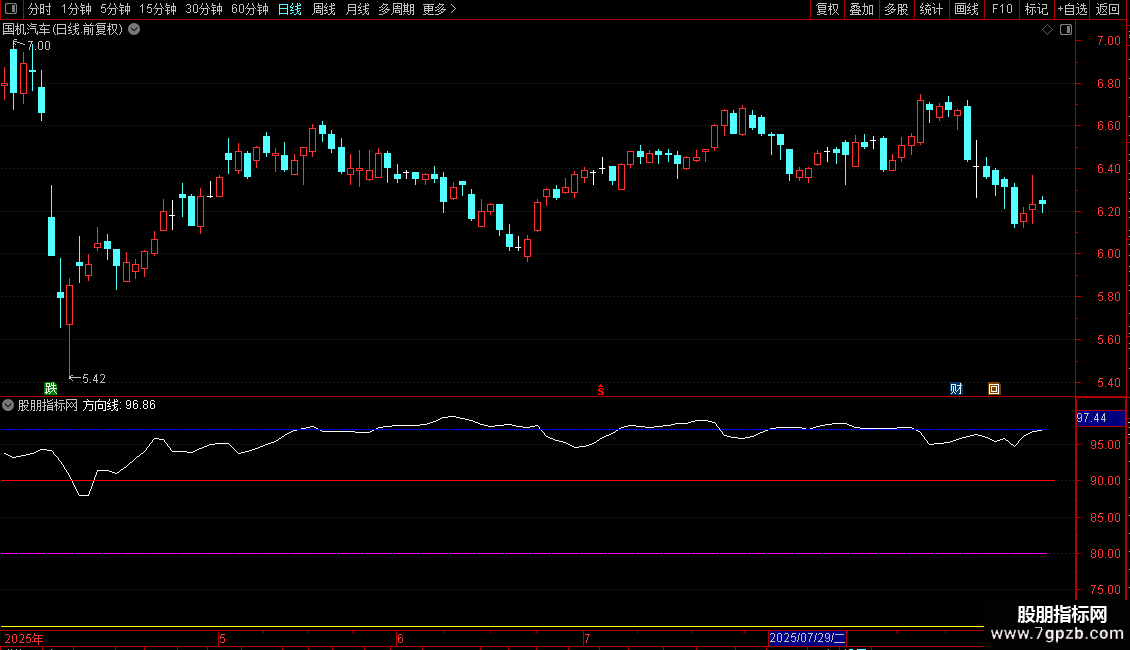The height and width of the screenshot is (650, 1130).
Task: Toggle the split panel icon above the price axis
Action: 1066,30
